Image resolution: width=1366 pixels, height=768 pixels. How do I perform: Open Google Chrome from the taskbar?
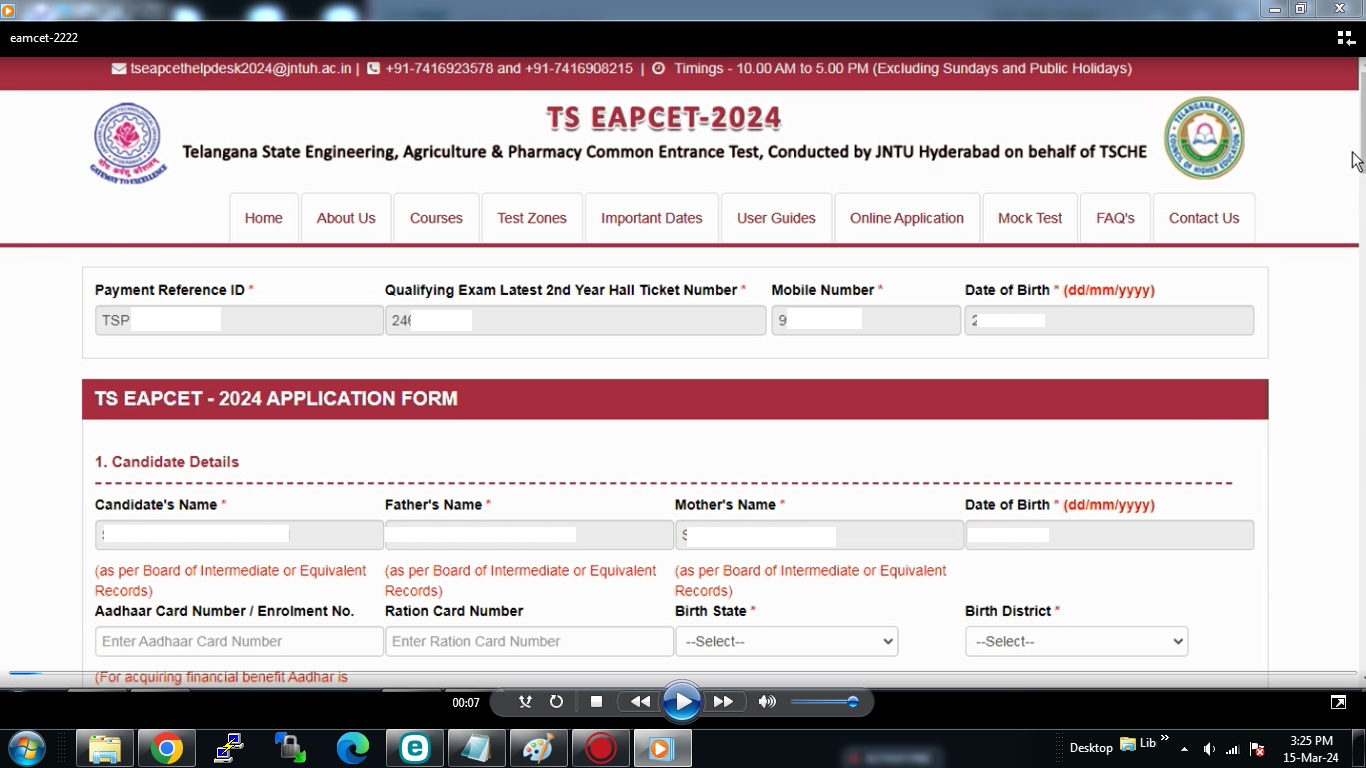click(167, 748)
